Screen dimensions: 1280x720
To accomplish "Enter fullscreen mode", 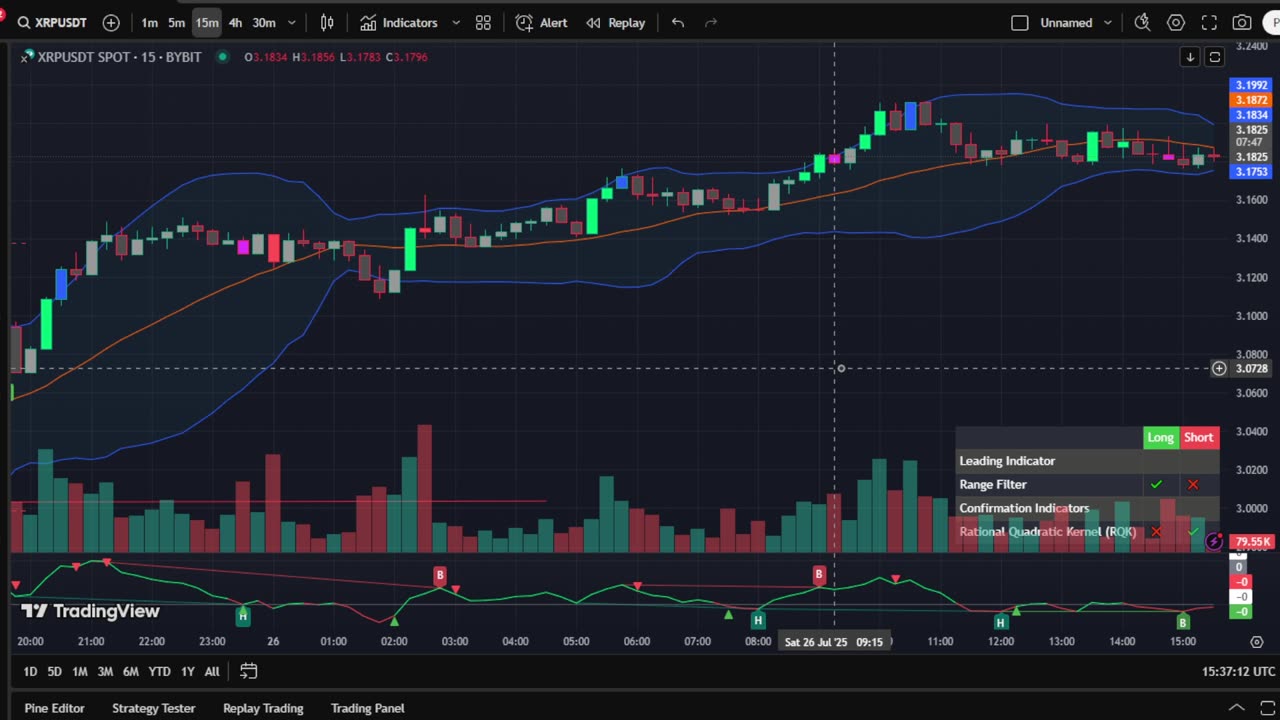I will pos(1209,22).
